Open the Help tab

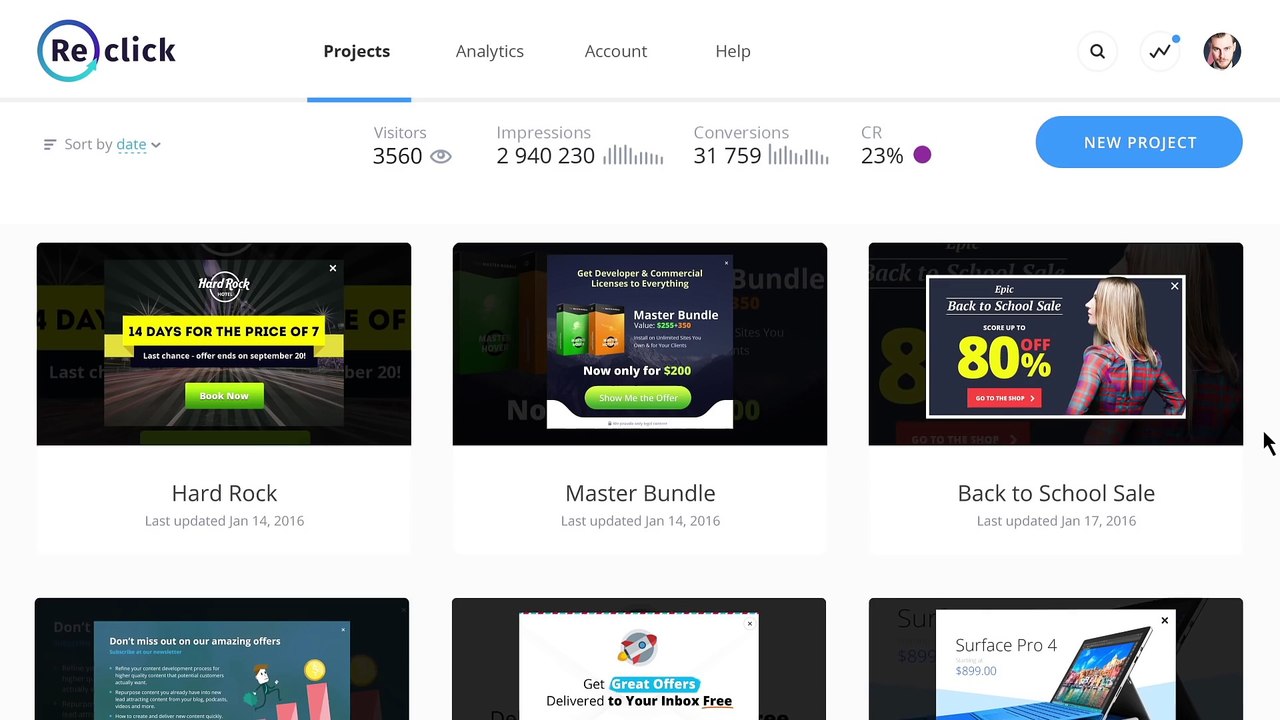tap(733, 51)
